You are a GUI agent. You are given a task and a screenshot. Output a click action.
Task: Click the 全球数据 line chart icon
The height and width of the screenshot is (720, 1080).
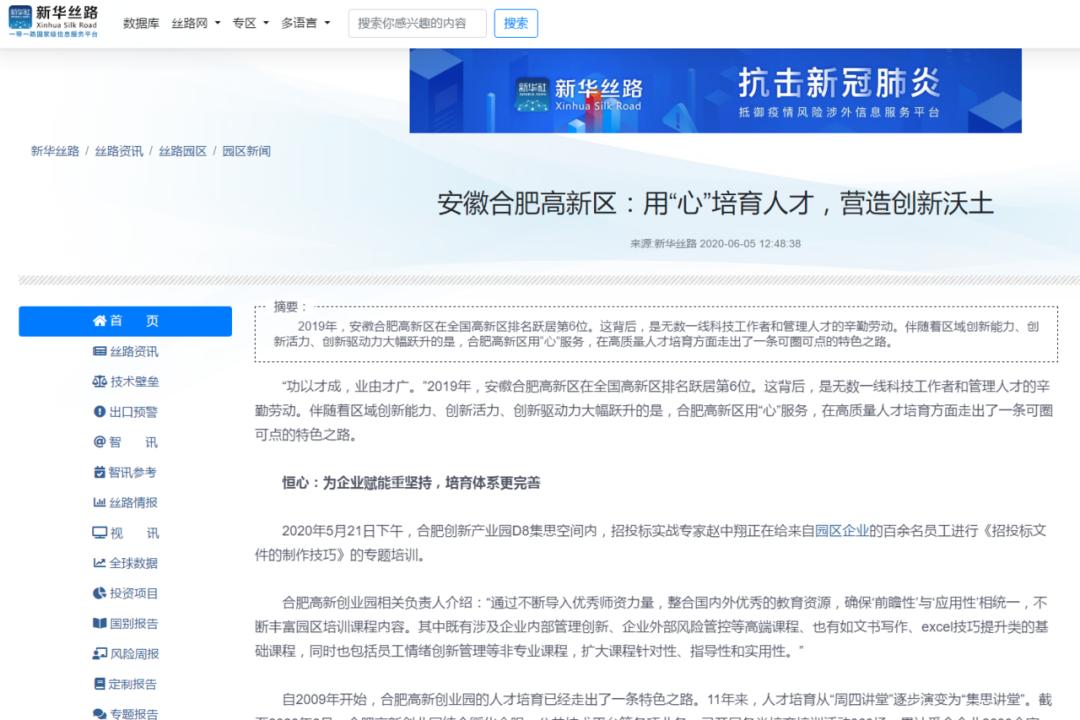tap(100, 563)
